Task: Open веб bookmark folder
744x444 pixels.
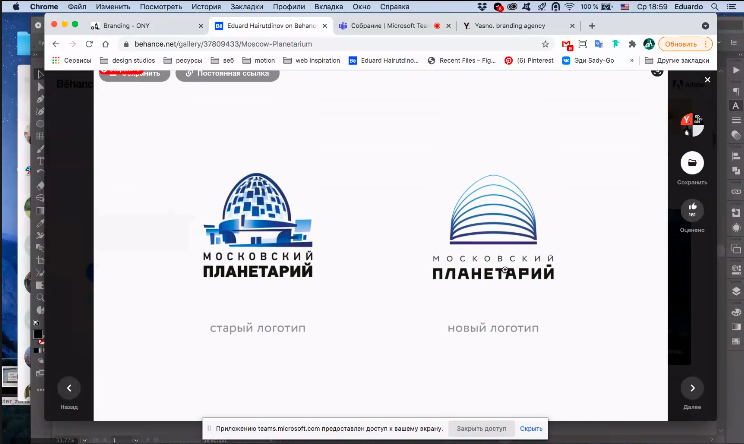Action: tap(223, 61)
